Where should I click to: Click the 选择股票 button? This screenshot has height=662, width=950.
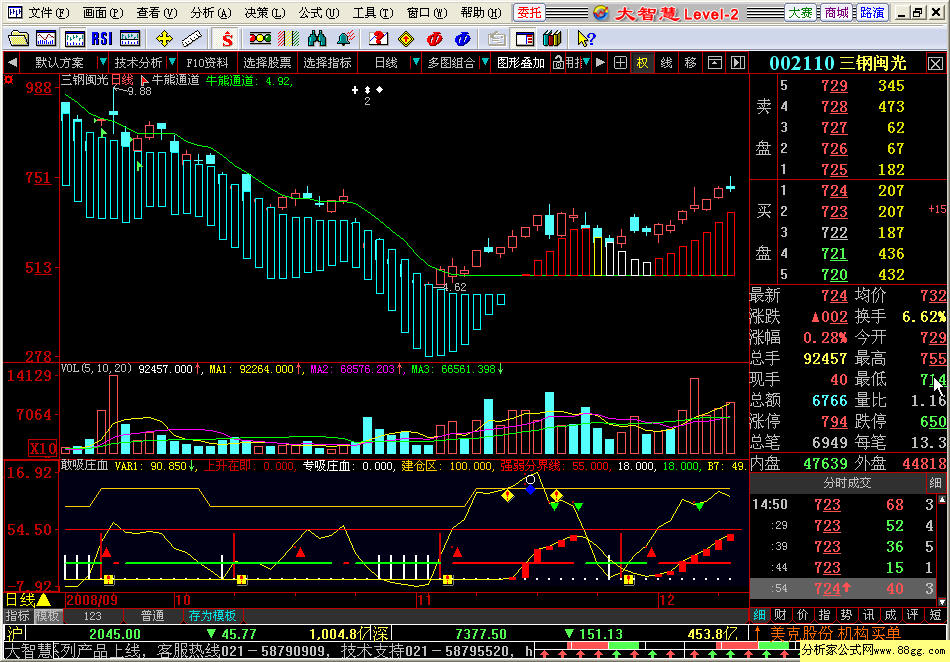[x=267, y=62]
